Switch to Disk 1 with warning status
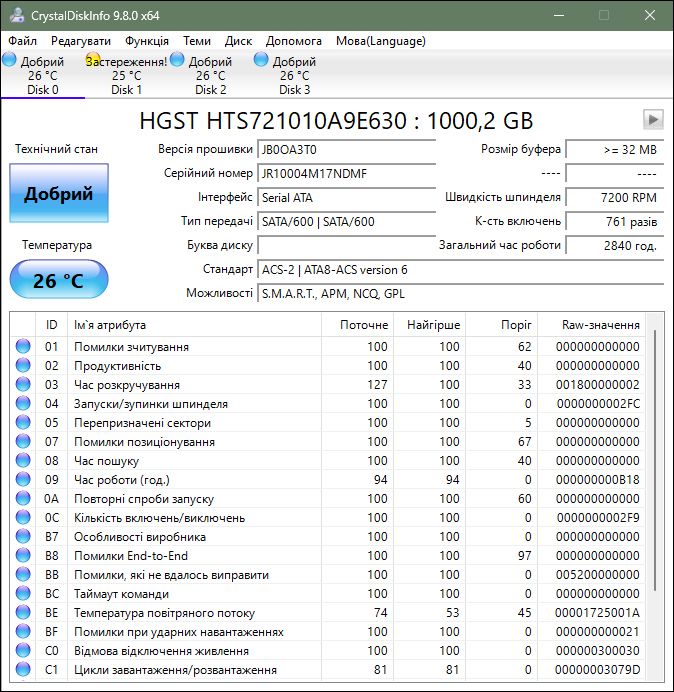The height and width of the screenshot is (692, 674). [x=127, y=75]
